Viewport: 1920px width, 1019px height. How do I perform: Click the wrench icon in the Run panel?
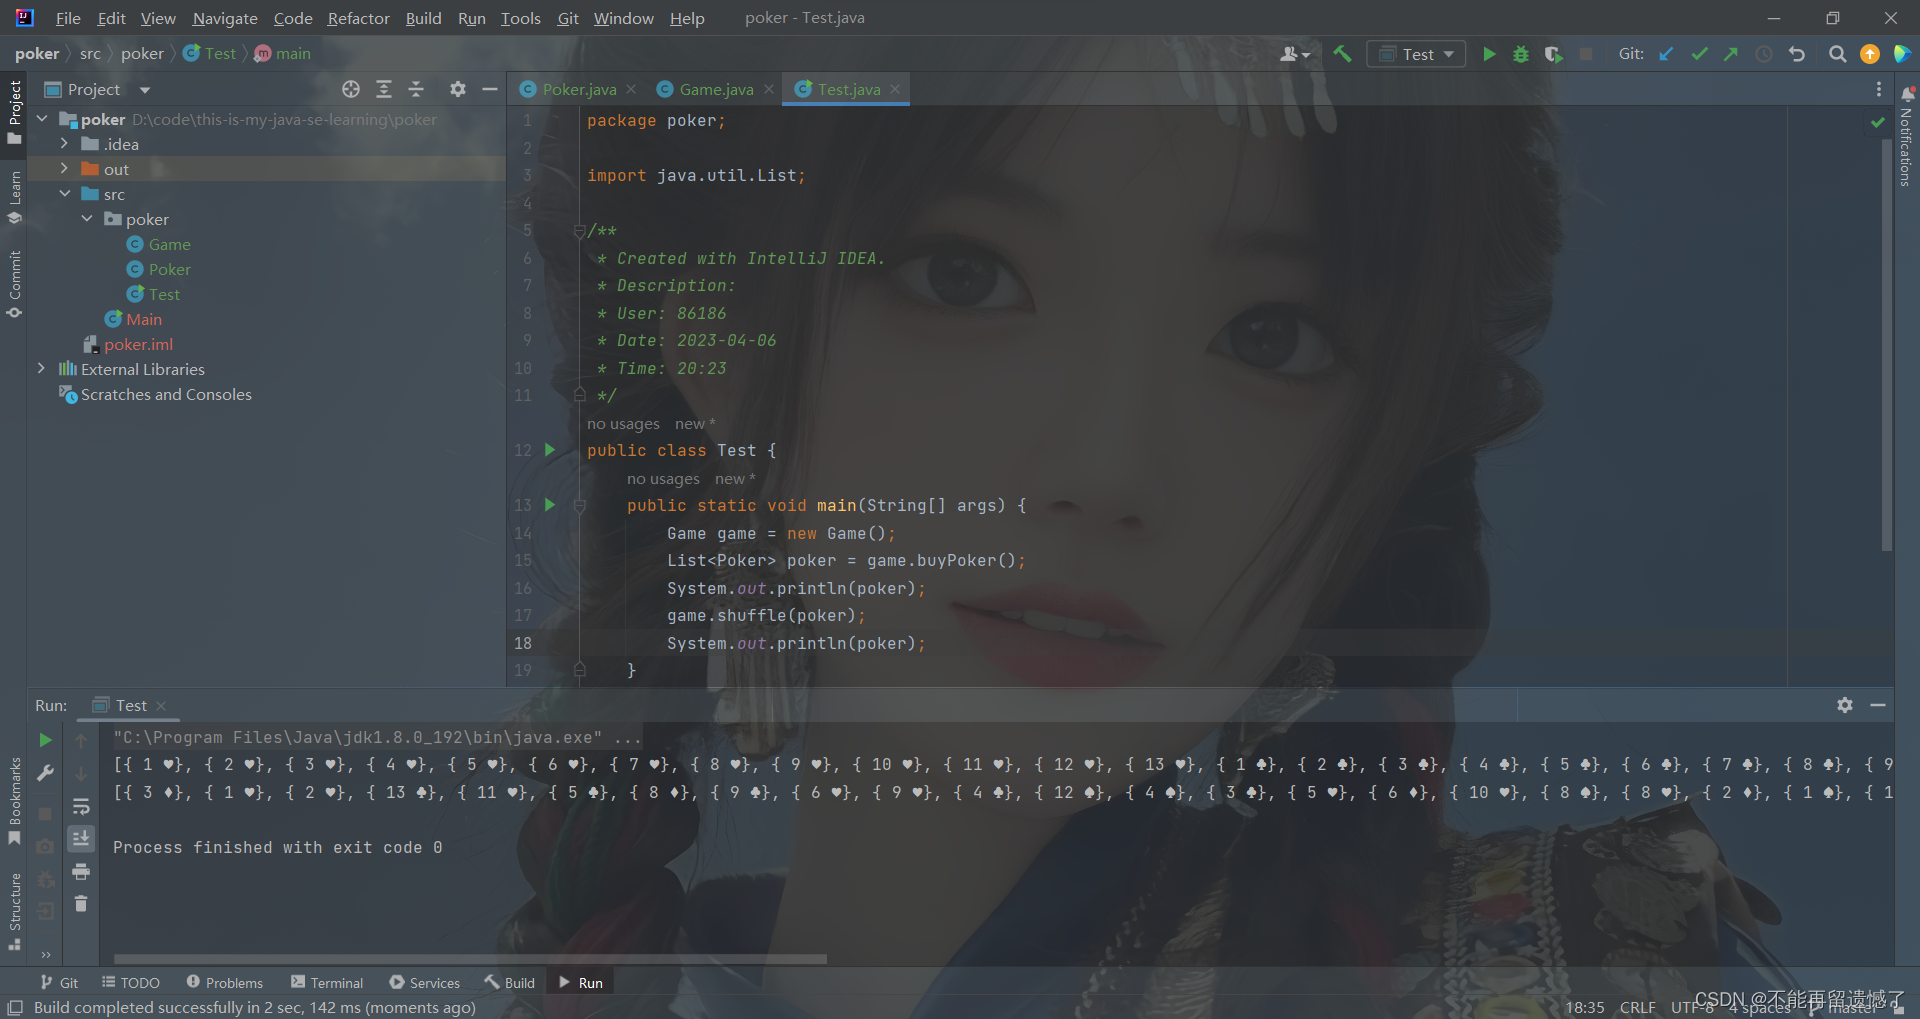point(45,773)
